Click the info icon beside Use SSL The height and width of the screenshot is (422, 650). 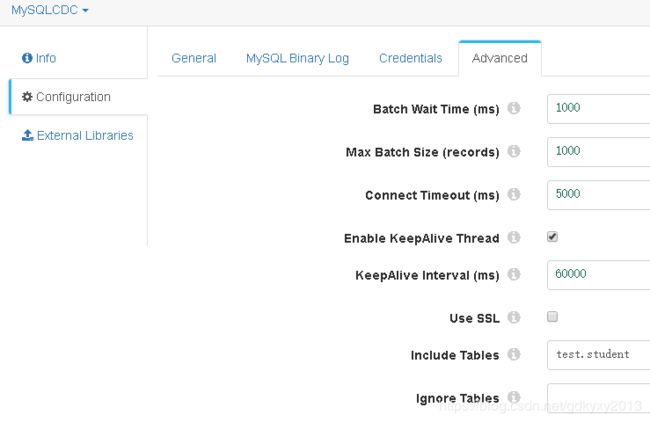point(514,318)
